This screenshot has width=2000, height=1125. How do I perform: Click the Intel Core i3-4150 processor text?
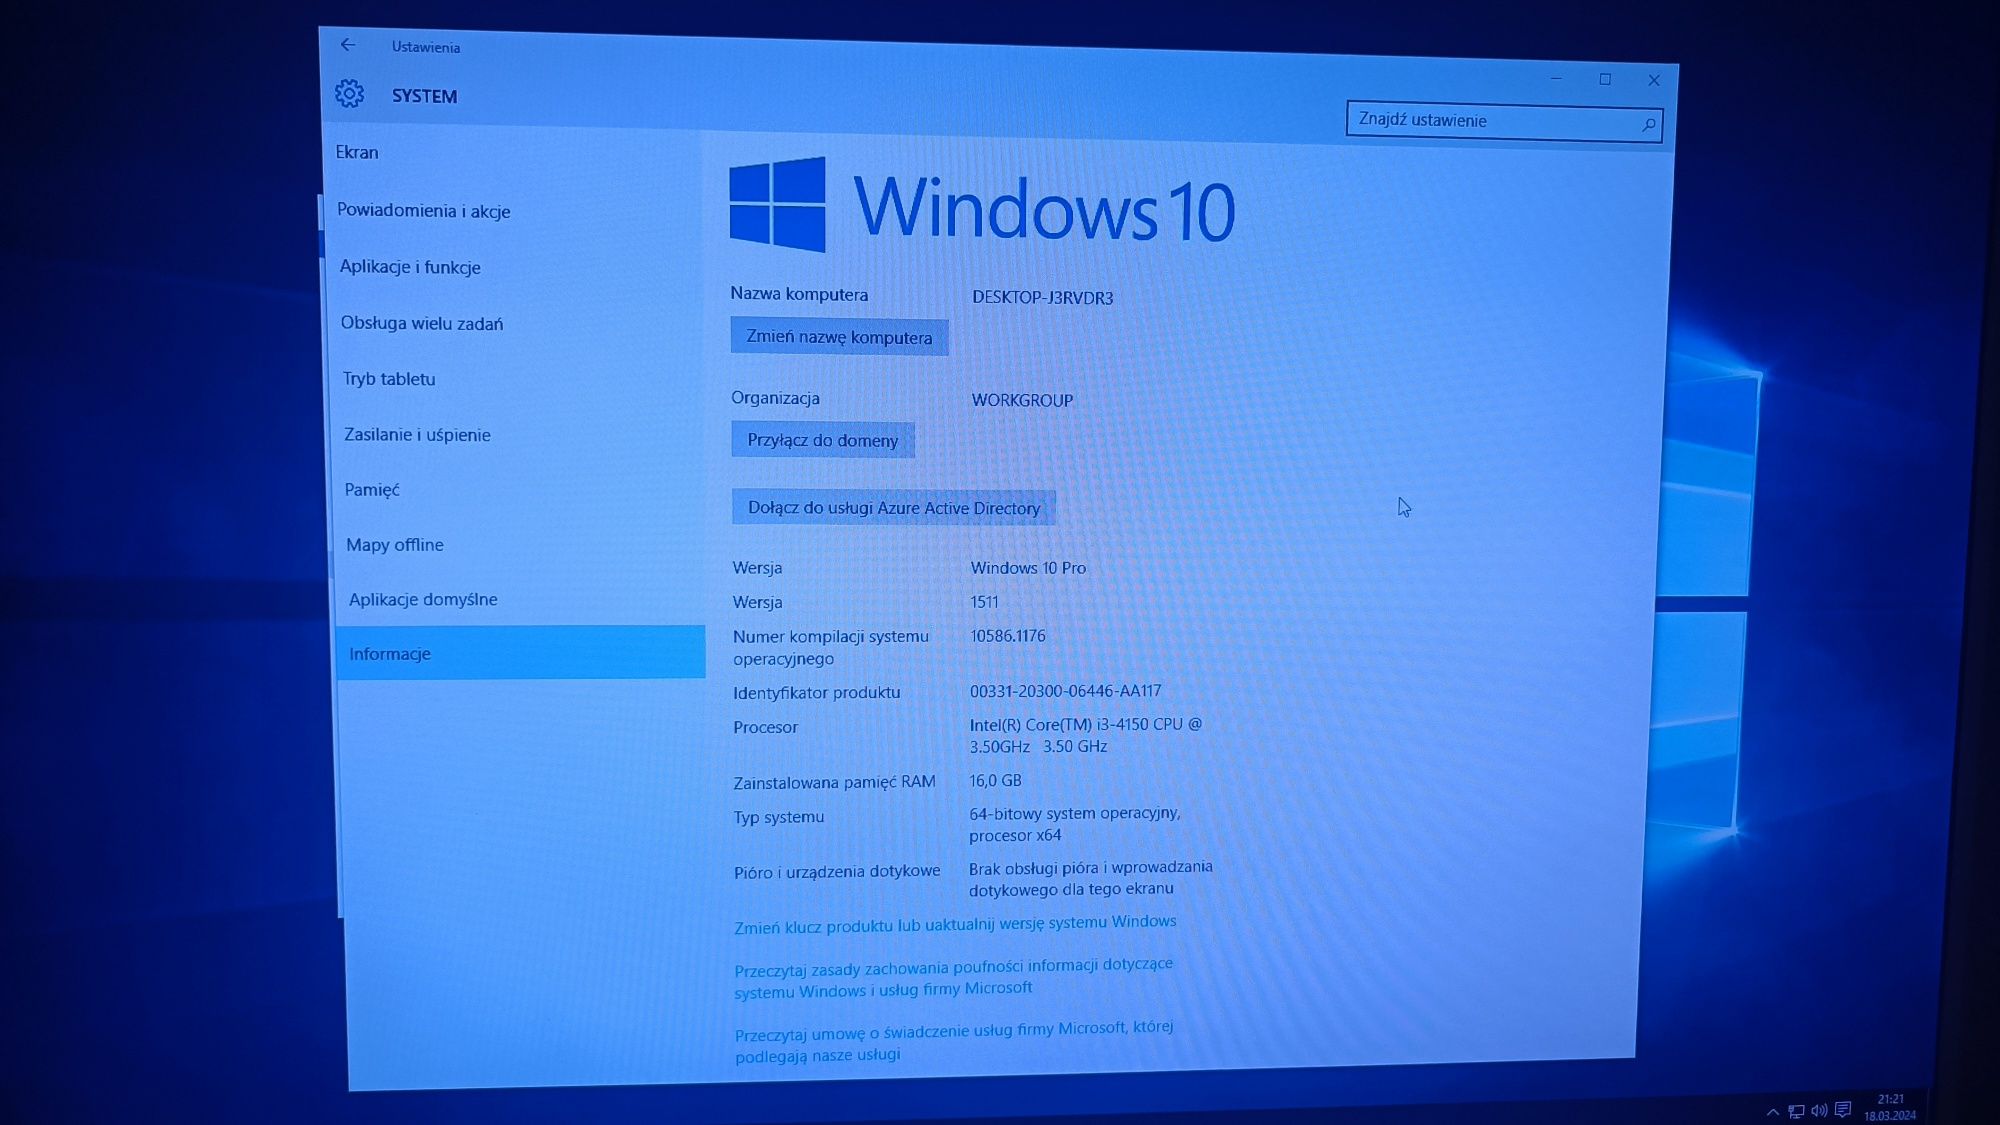pos(1085,735)
